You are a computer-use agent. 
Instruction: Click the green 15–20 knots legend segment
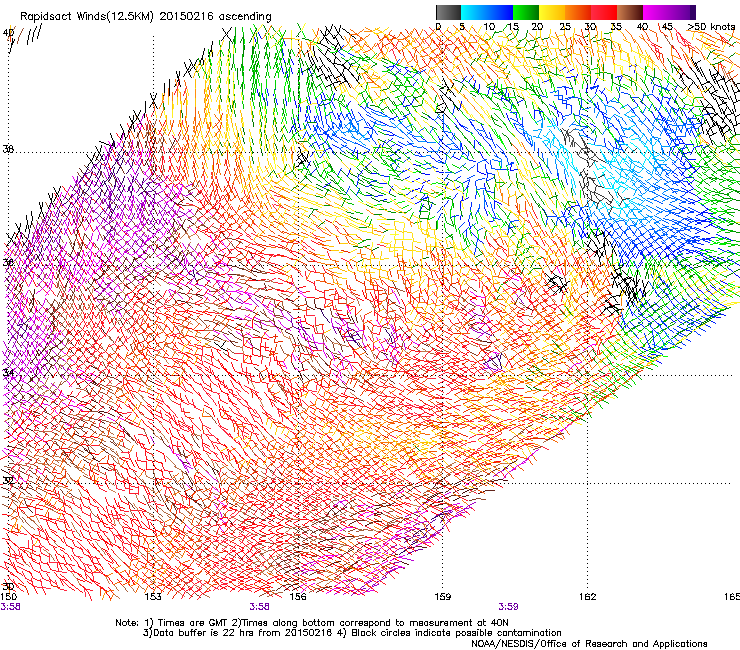tap(526, 12)
